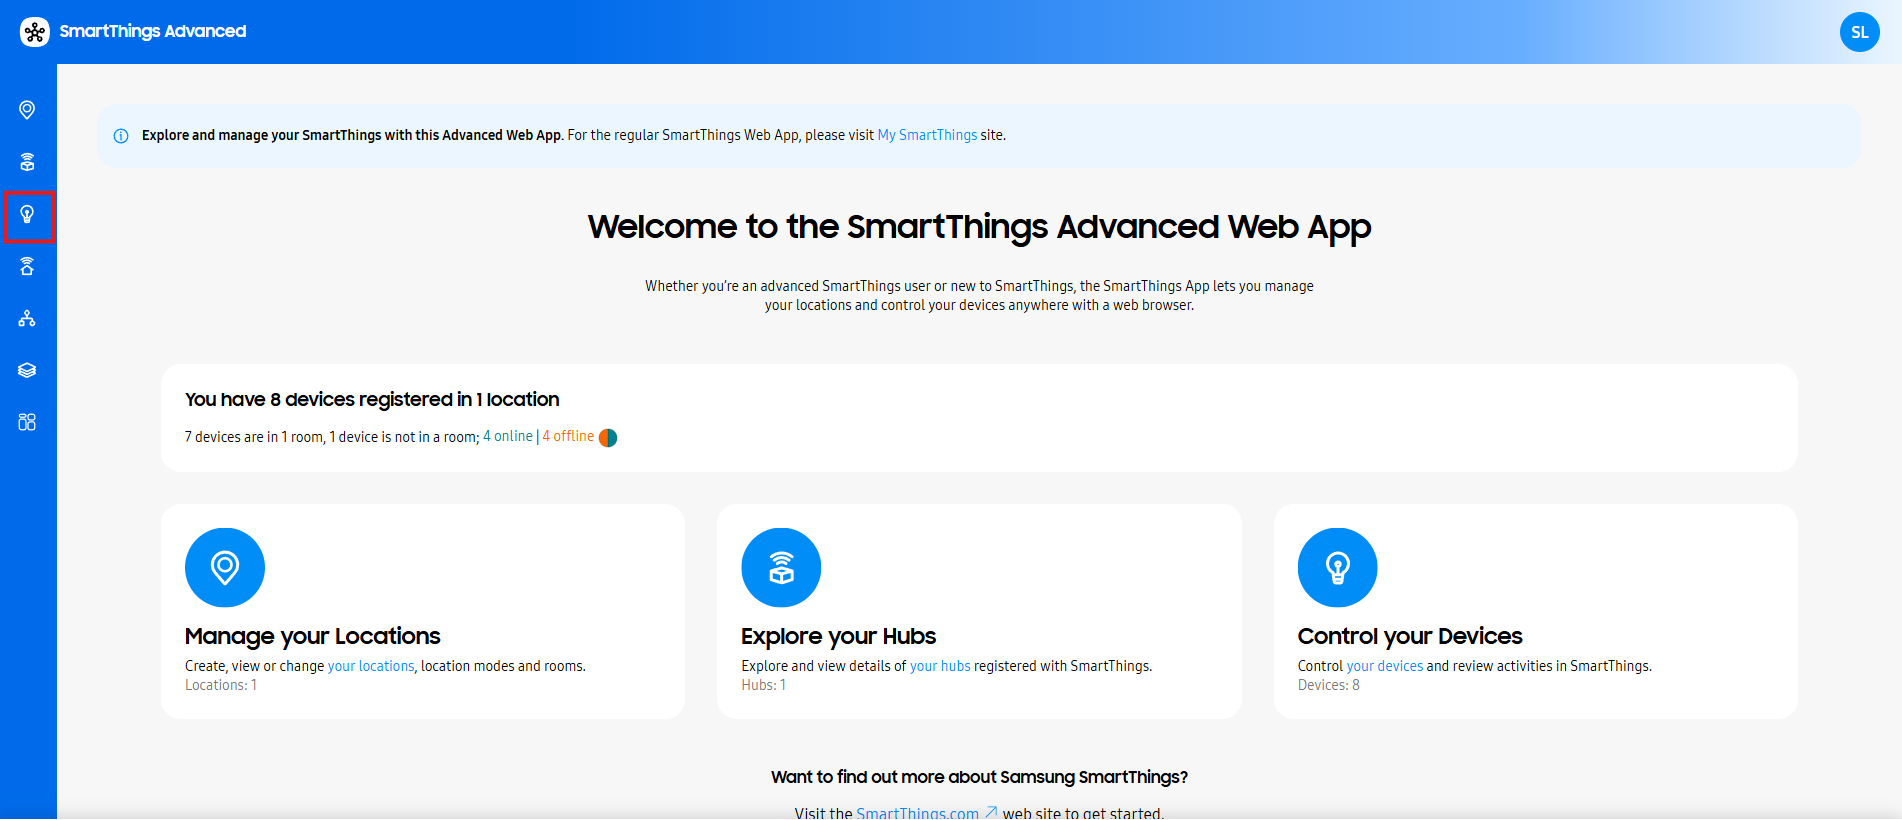The image size is (1902, 820).
Task: Click the Welcome to SmartThings Advanced heading
Action: [979, 227]
